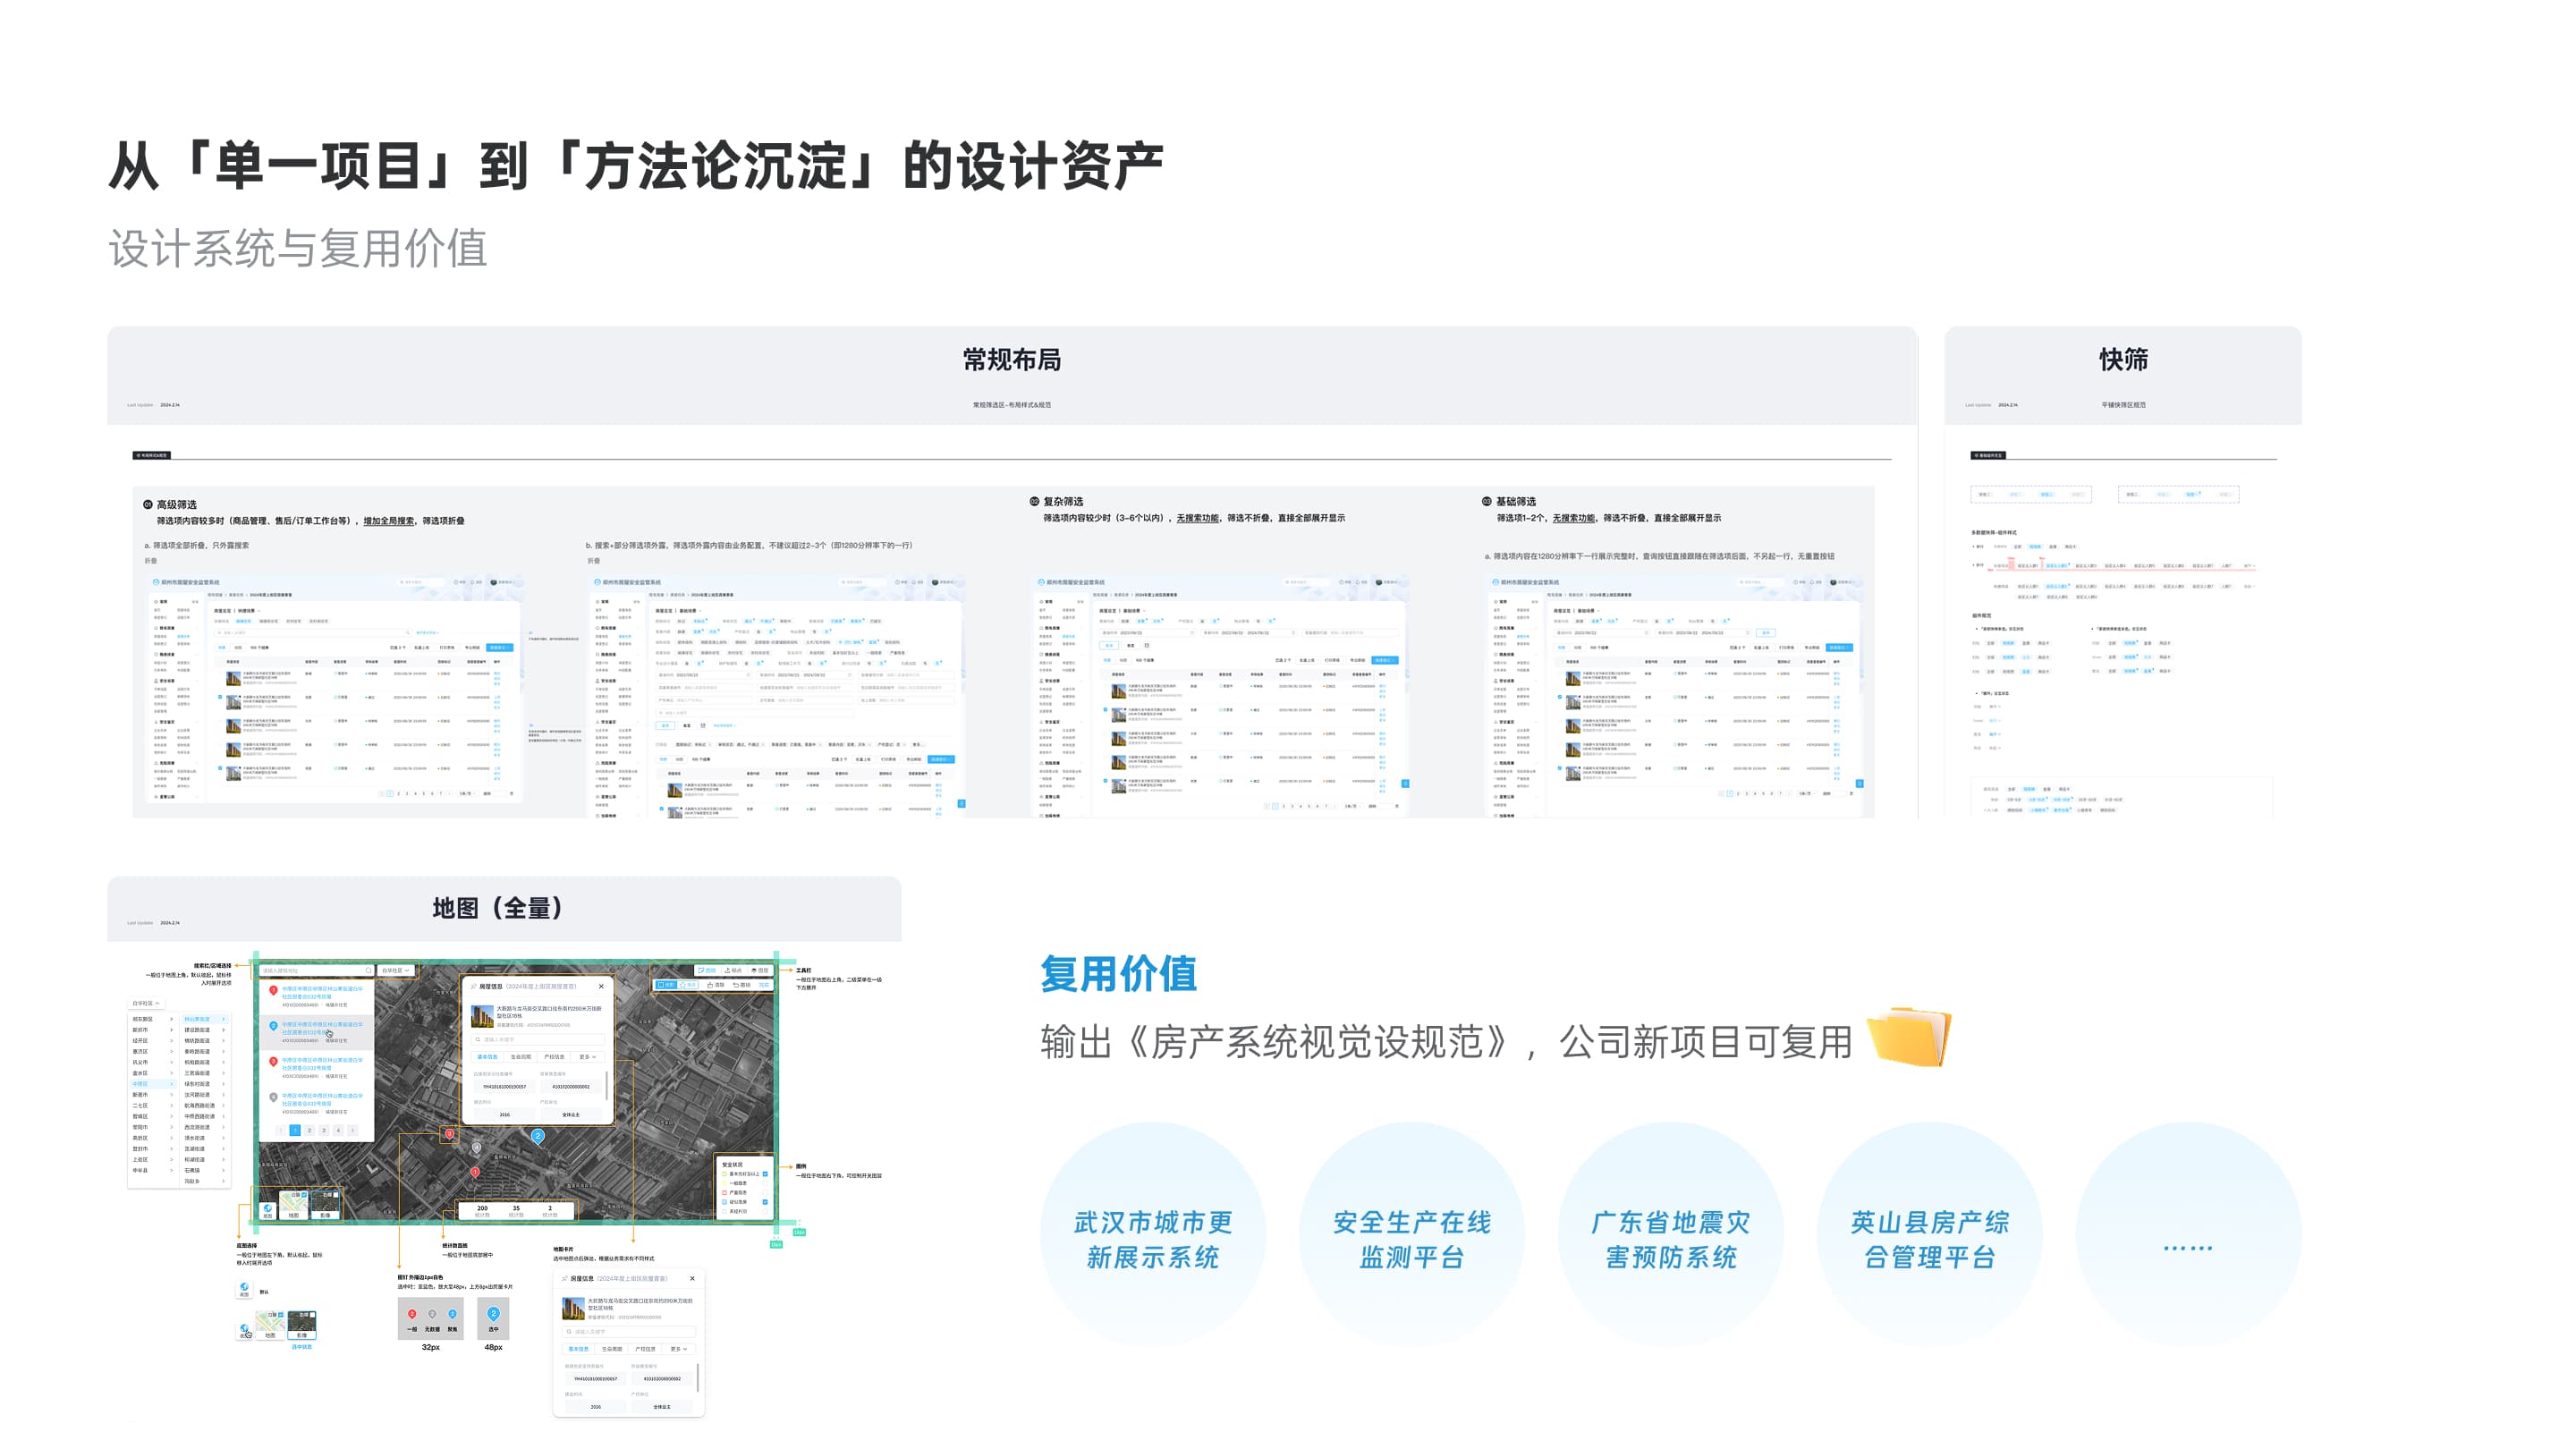This screenshot has width=2576, height=1449.
Task: Click the 英山县房产综合管理平台 circle
Action: 1929,1237
